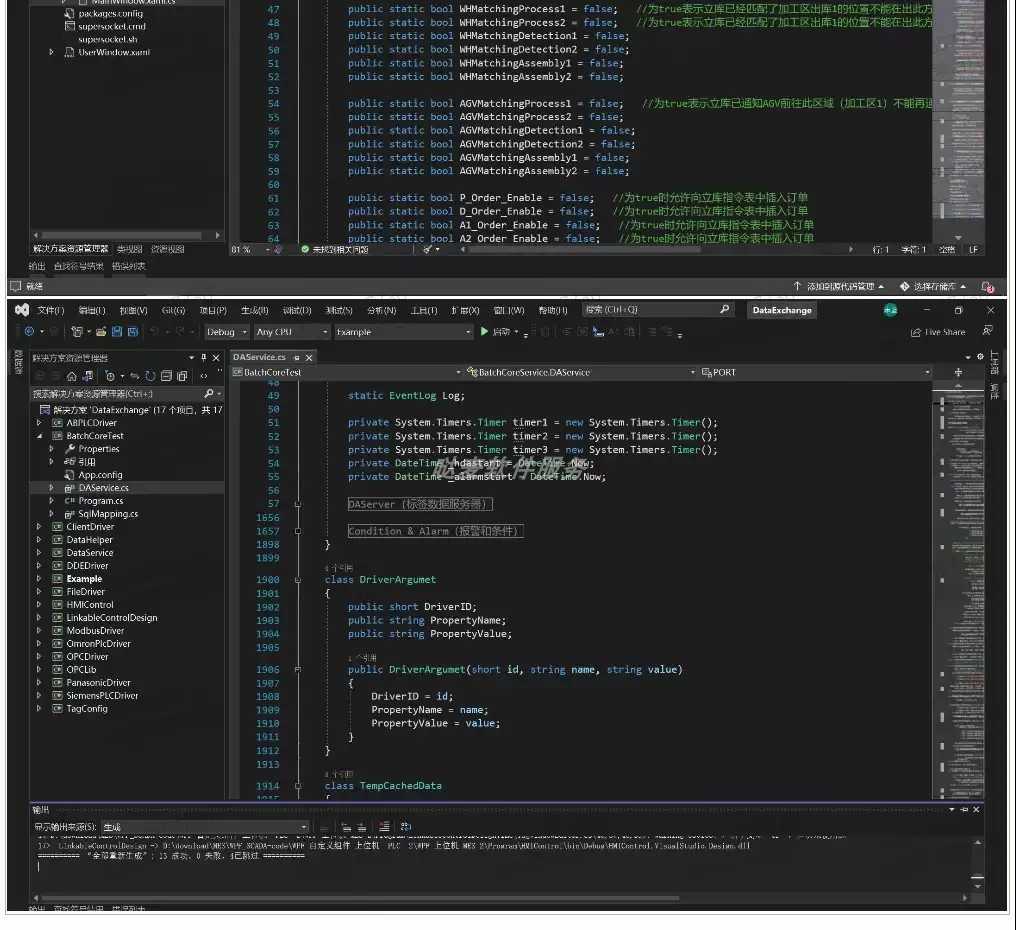
Task: Click the DataExchange solution name button
Action: tap(782, 310)
